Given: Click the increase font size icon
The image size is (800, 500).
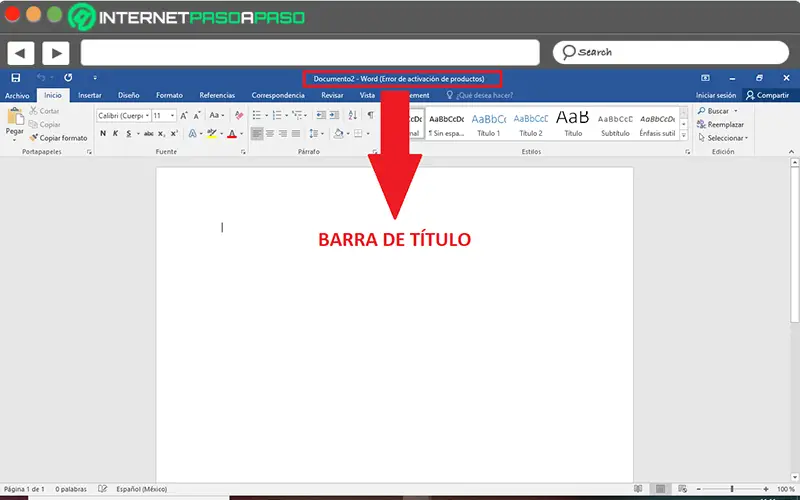Looking at the screenshot, I should tap(184, 116).
